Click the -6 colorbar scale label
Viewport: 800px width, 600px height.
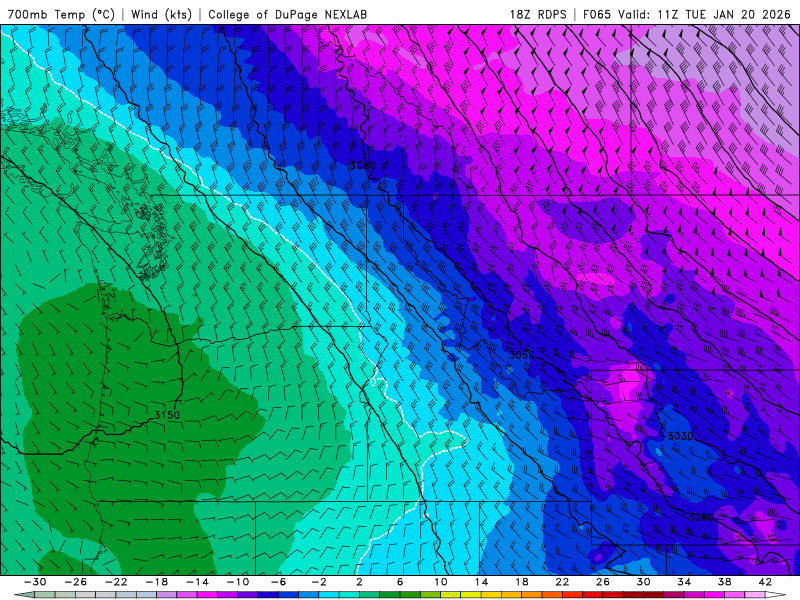(x=279, y=582)
